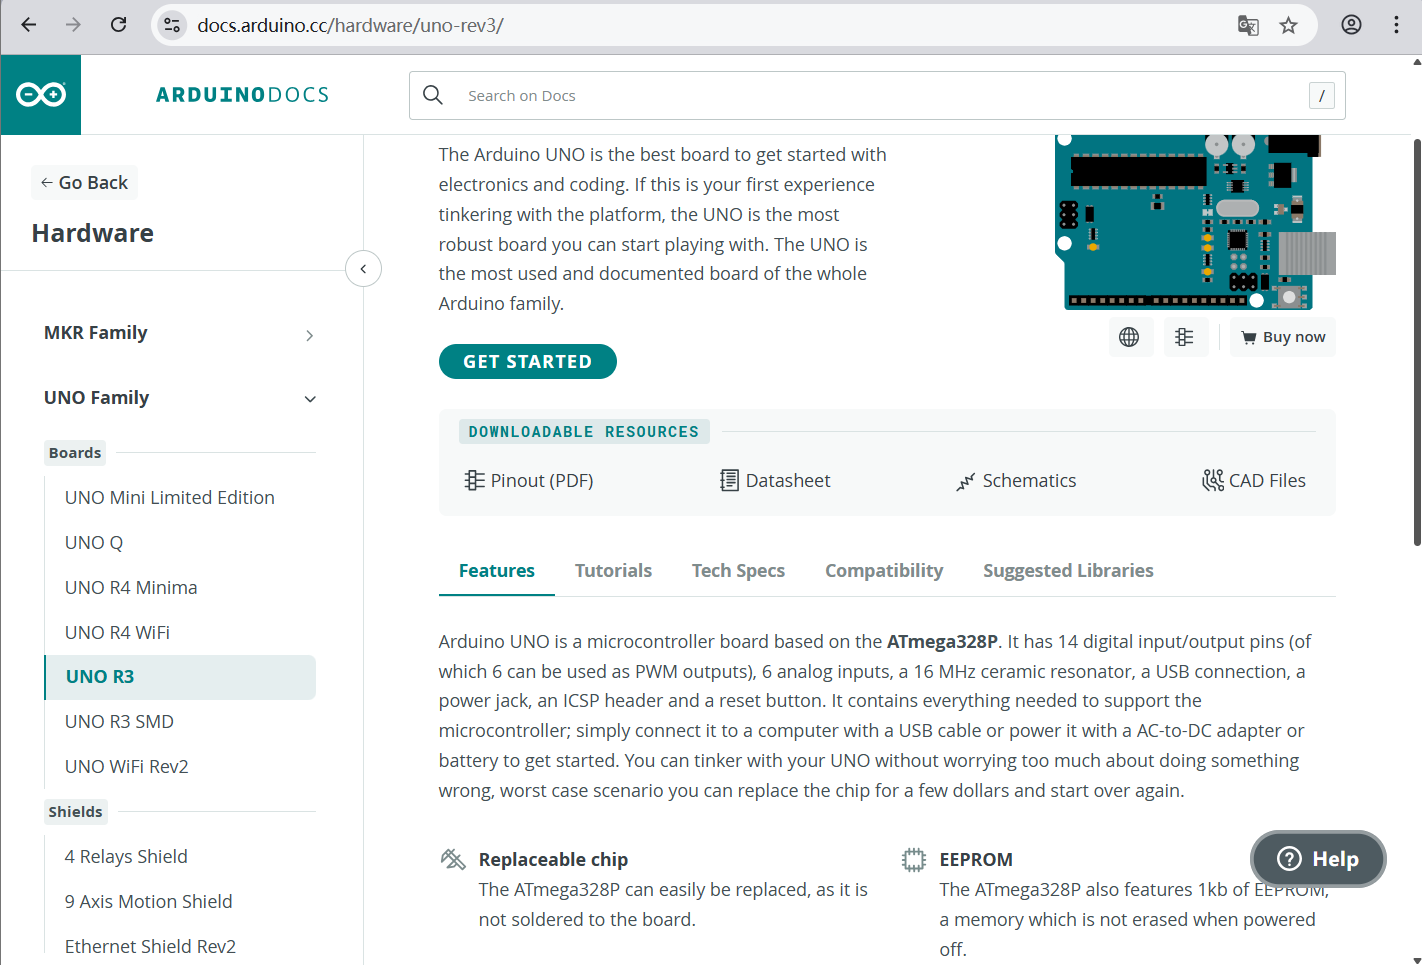Select UNO WiFi Rev2
This screenshot has width=1422, height=965.
click(126, 767)
